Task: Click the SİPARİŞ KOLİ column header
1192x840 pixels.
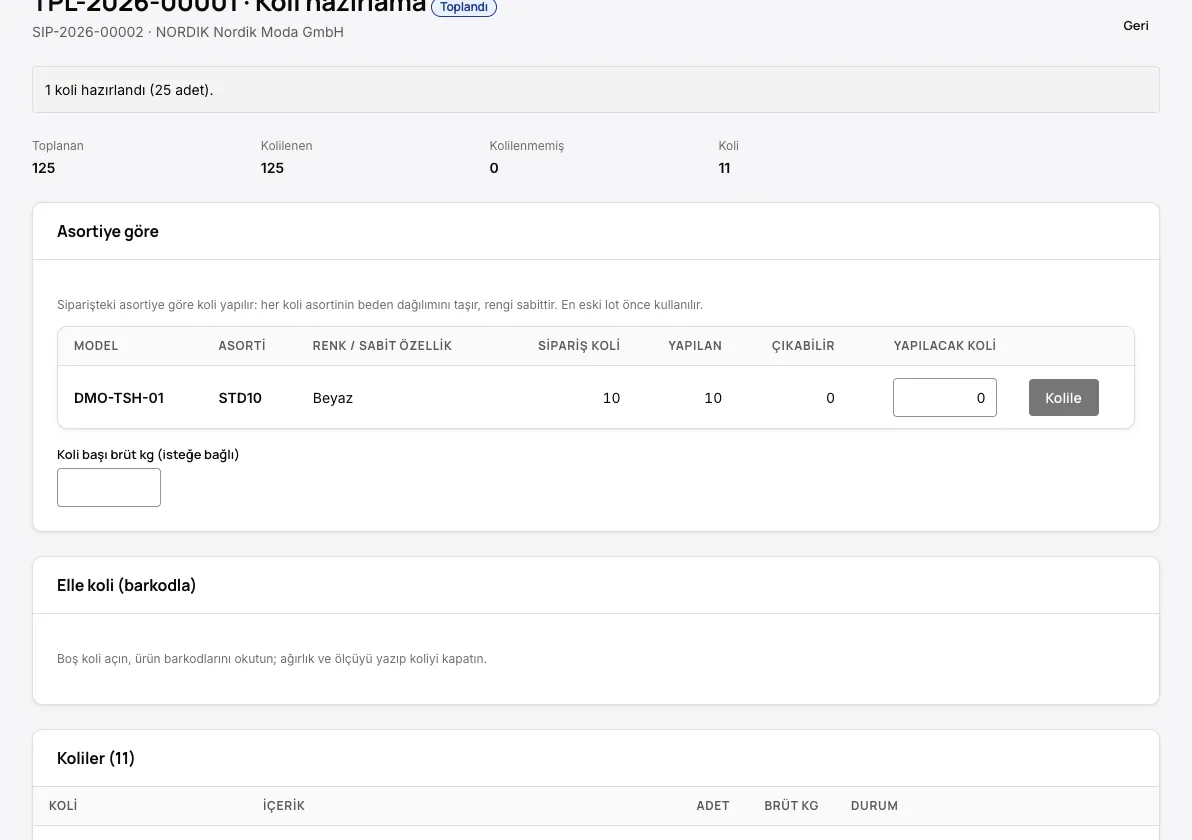Action: coord(579,346)
